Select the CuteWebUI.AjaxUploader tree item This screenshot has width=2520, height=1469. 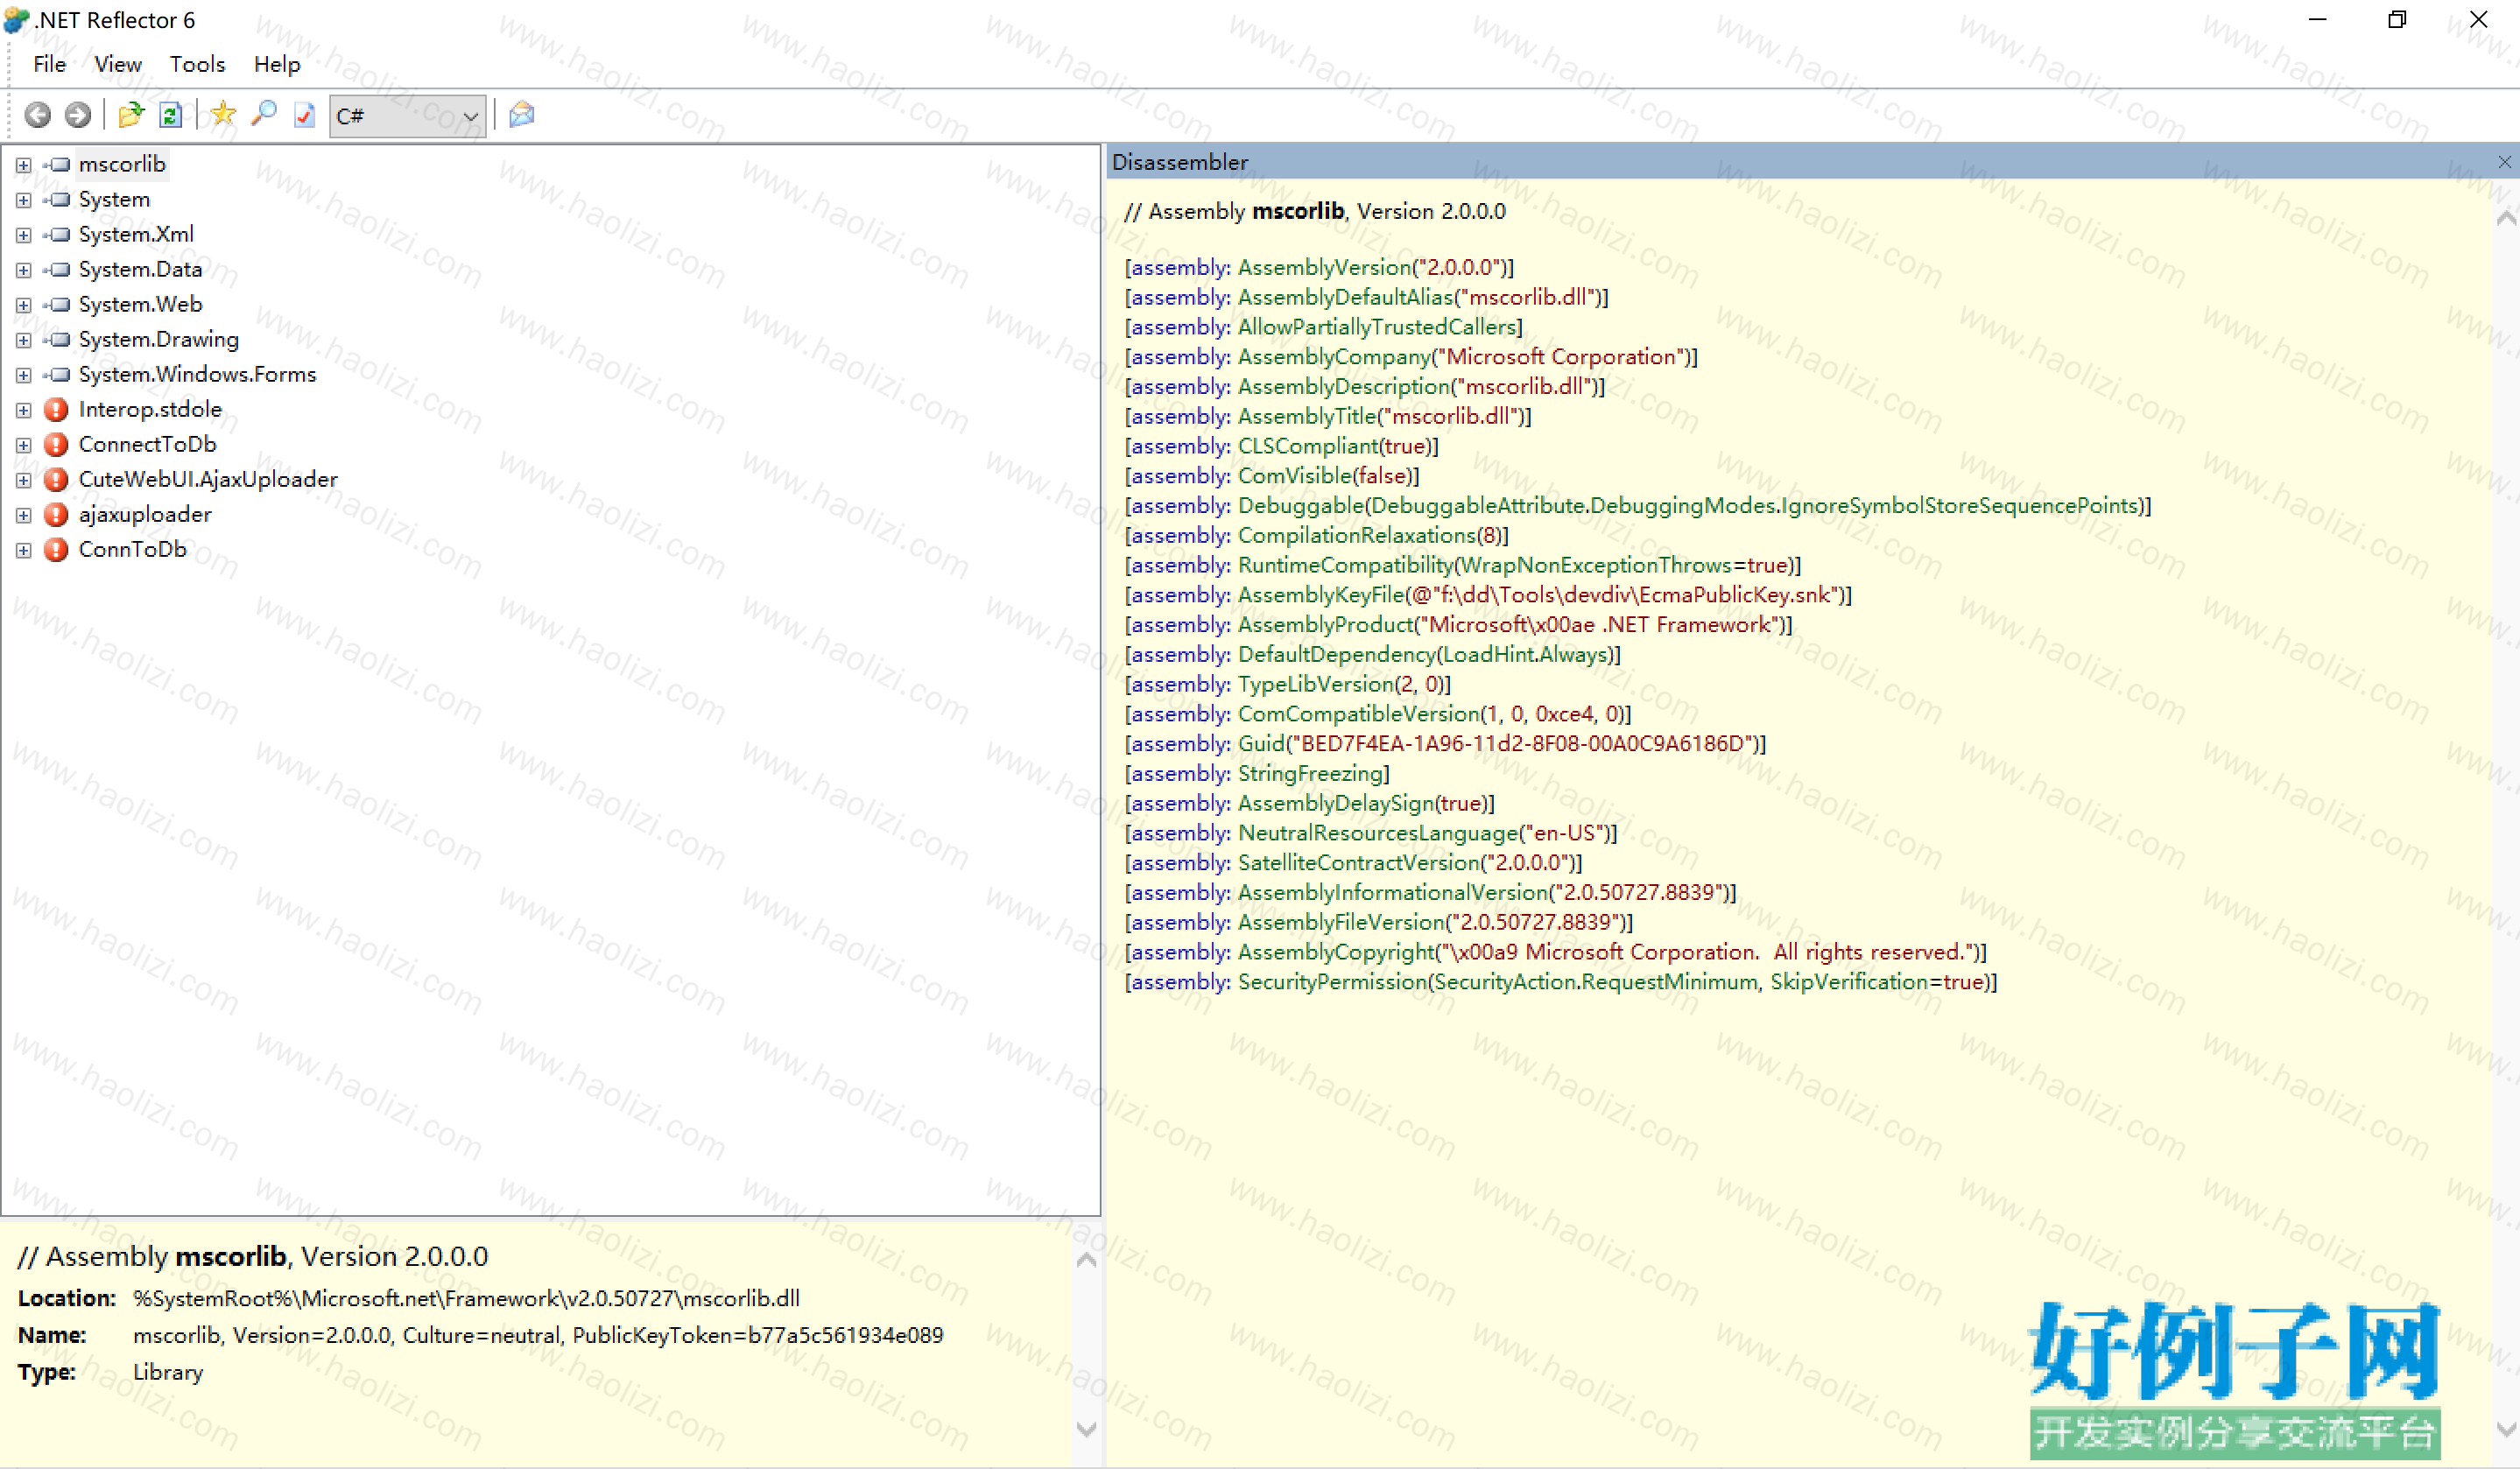208,479
